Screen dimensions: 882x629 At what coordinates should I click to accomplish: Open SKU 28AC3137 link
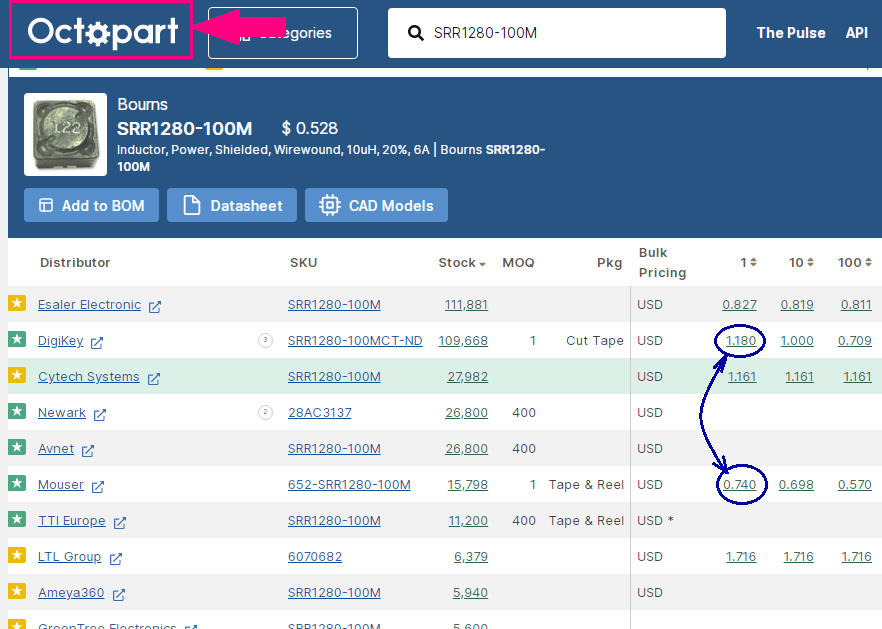click(320, 412)
